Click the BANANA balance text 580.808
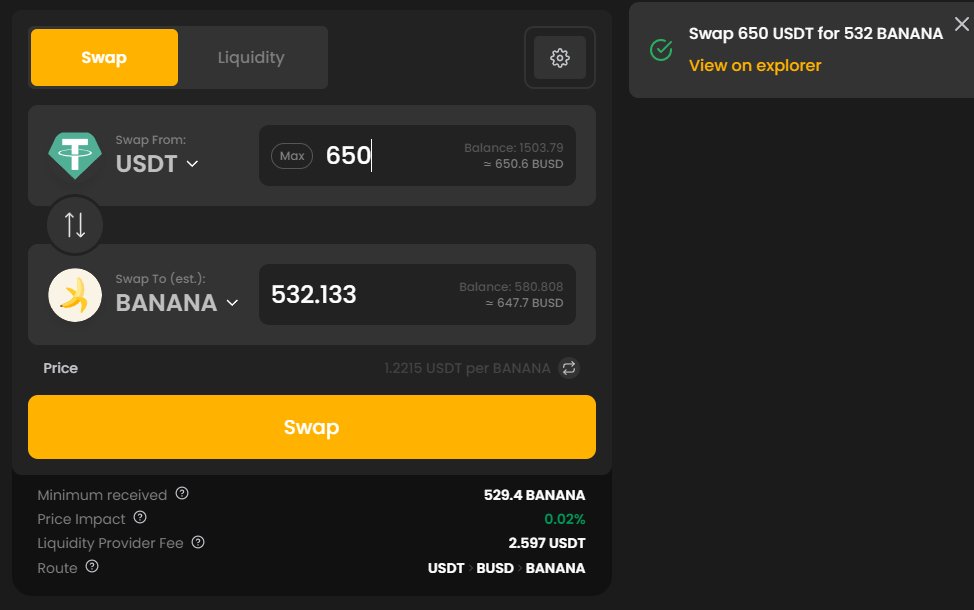This screenshot has height=610, width=974. (511, 287)
